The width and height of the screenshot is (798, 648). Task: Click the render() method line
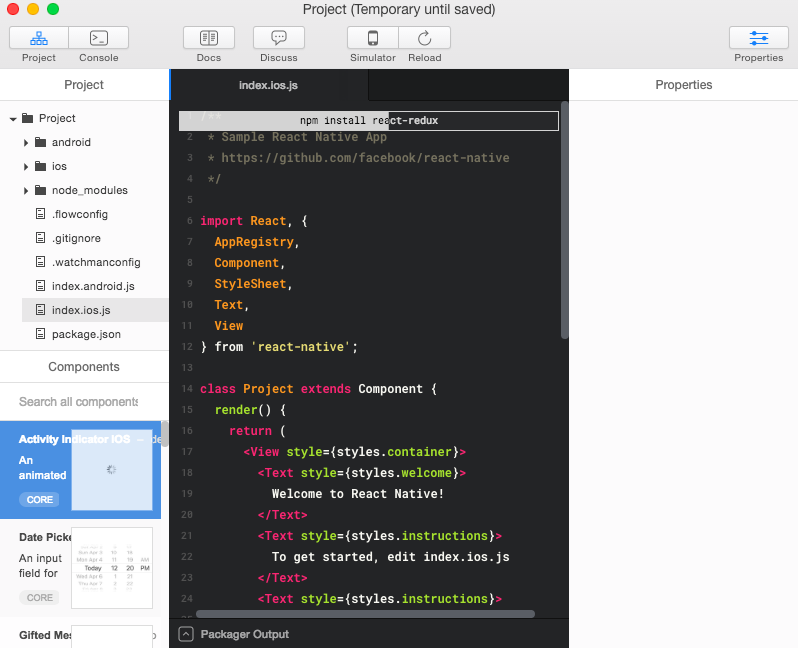tap(250, 410)
